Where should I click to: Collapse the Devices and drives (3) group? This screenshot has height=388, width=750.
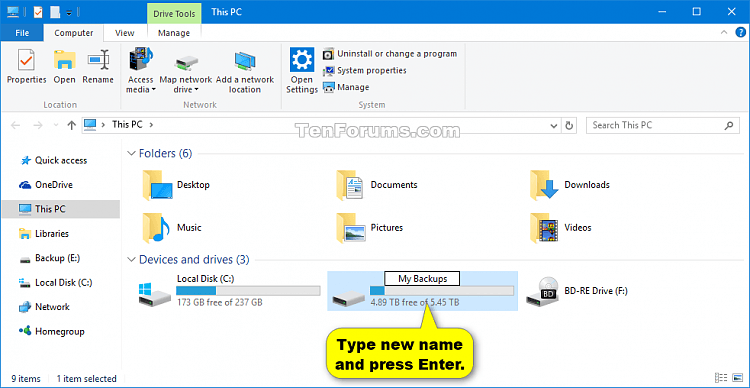click(131, 260)
